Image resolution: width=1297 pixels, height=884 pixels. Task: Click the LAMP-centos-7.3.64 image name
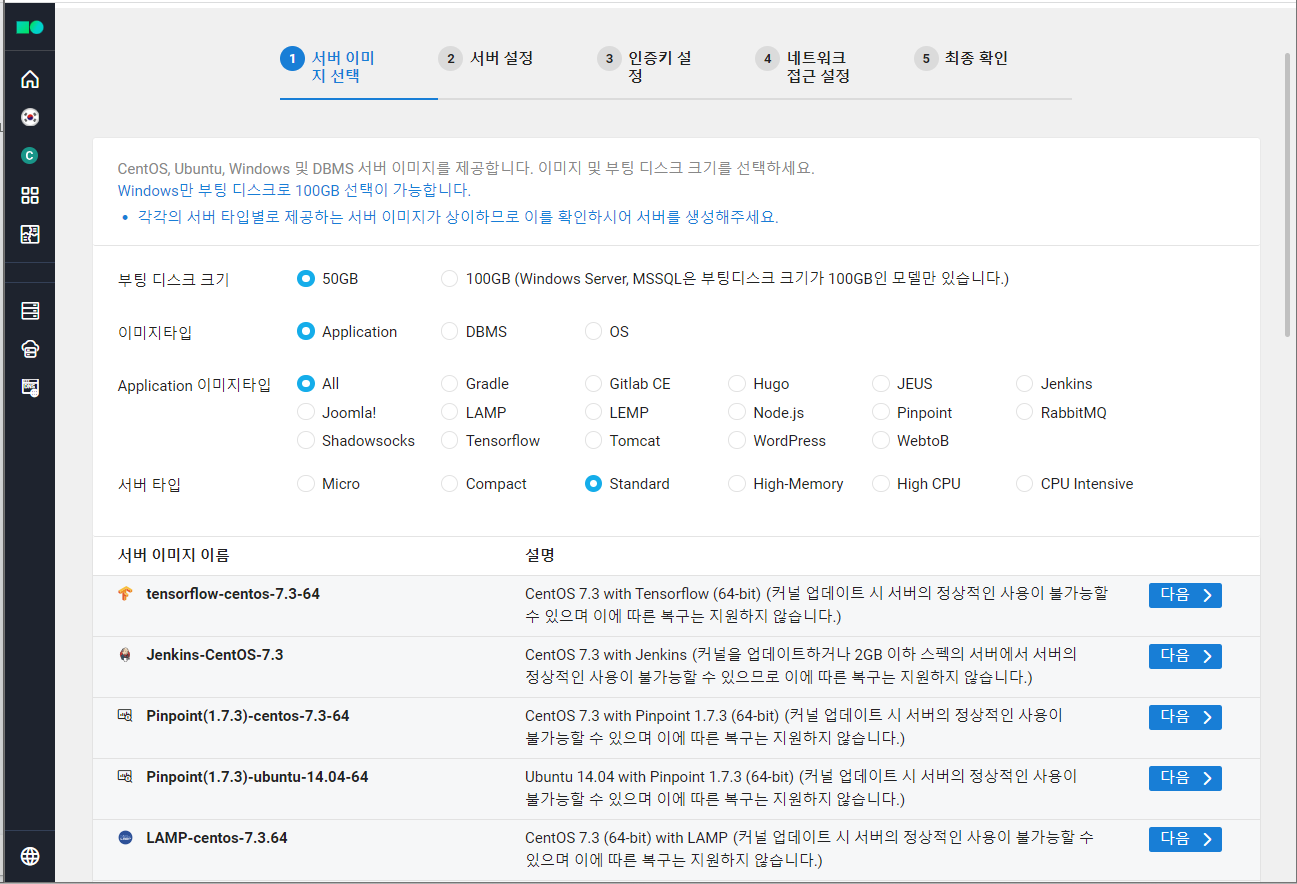pyautogui.click(x=217, y=838)
